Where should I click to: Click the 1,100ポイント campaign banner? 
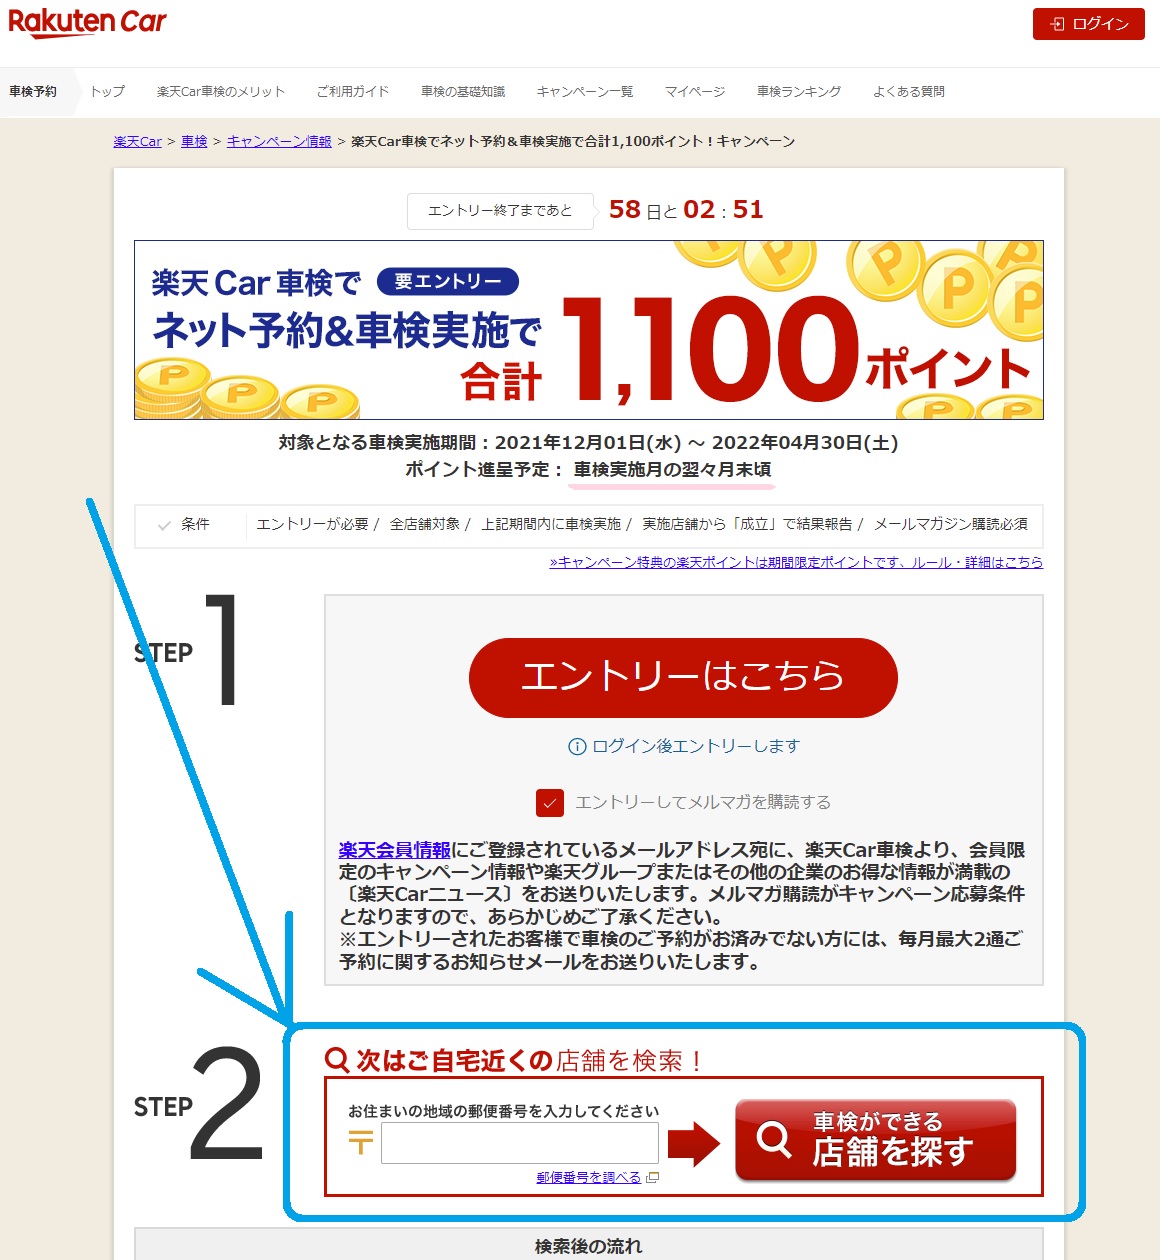[589, 330]
